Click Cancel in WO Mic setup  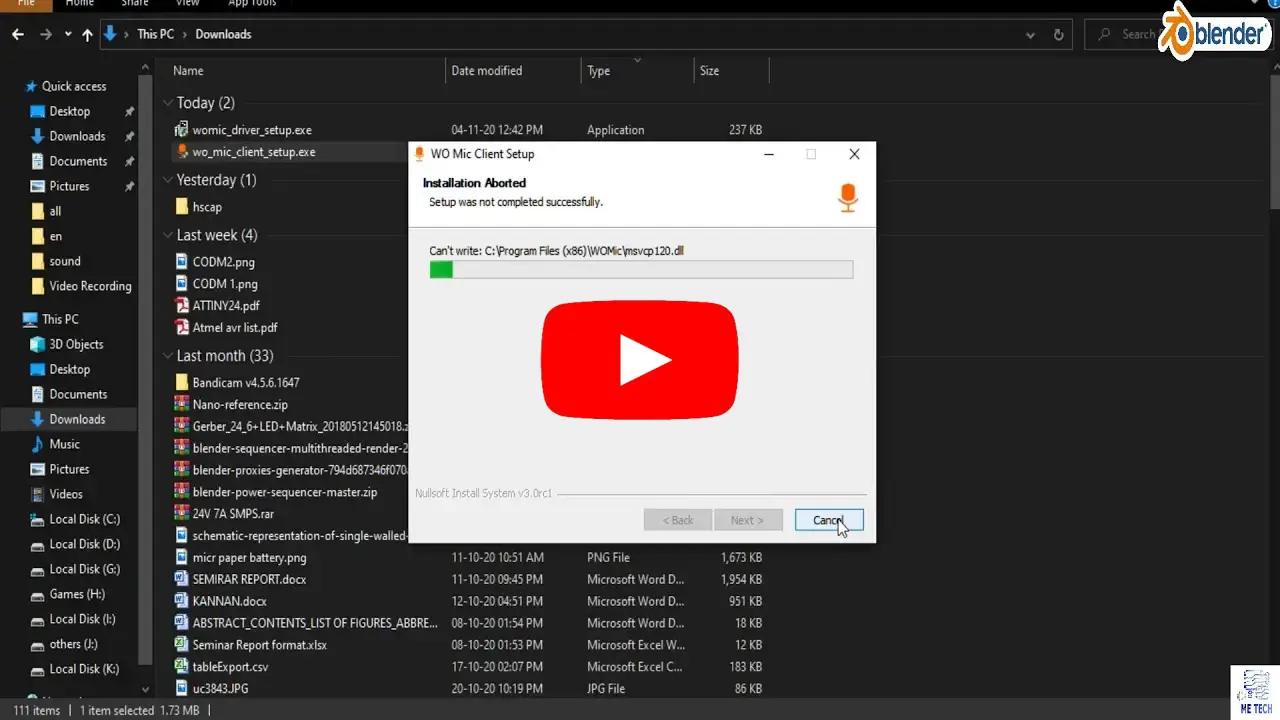tap(828, 520)
